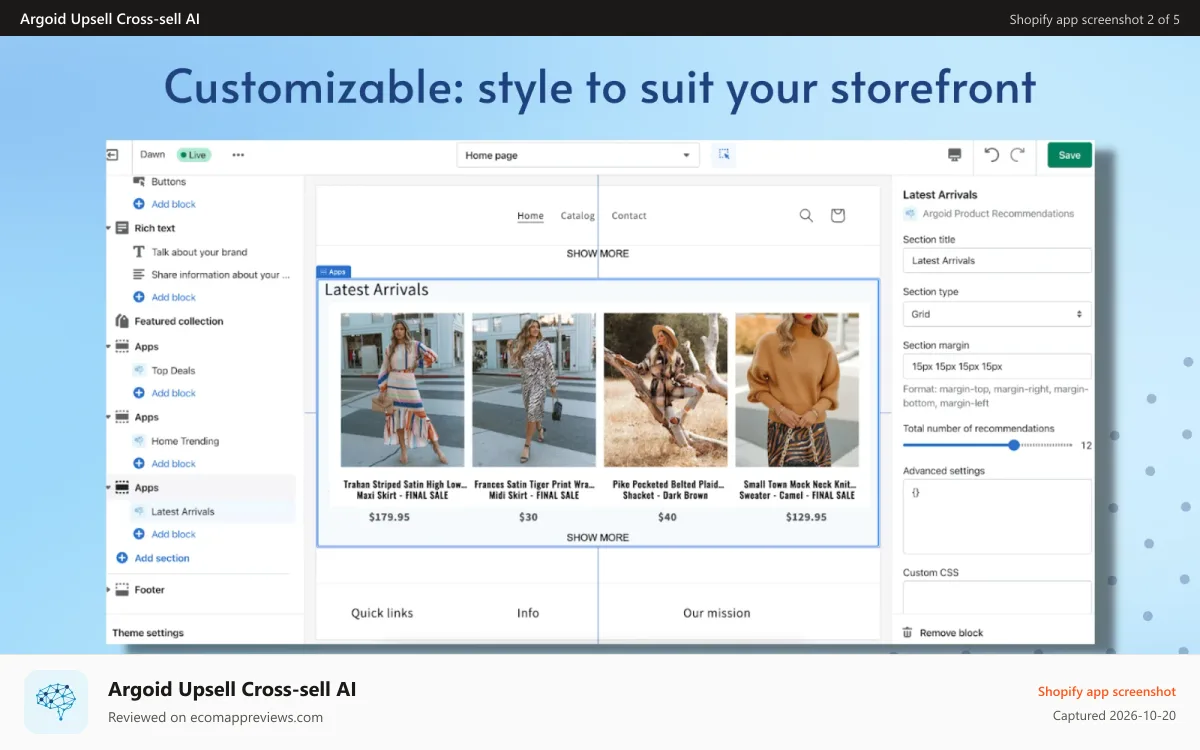Click the Small Town Mock Neck Sweater image

pyautogui.click(x=797, y=390)
